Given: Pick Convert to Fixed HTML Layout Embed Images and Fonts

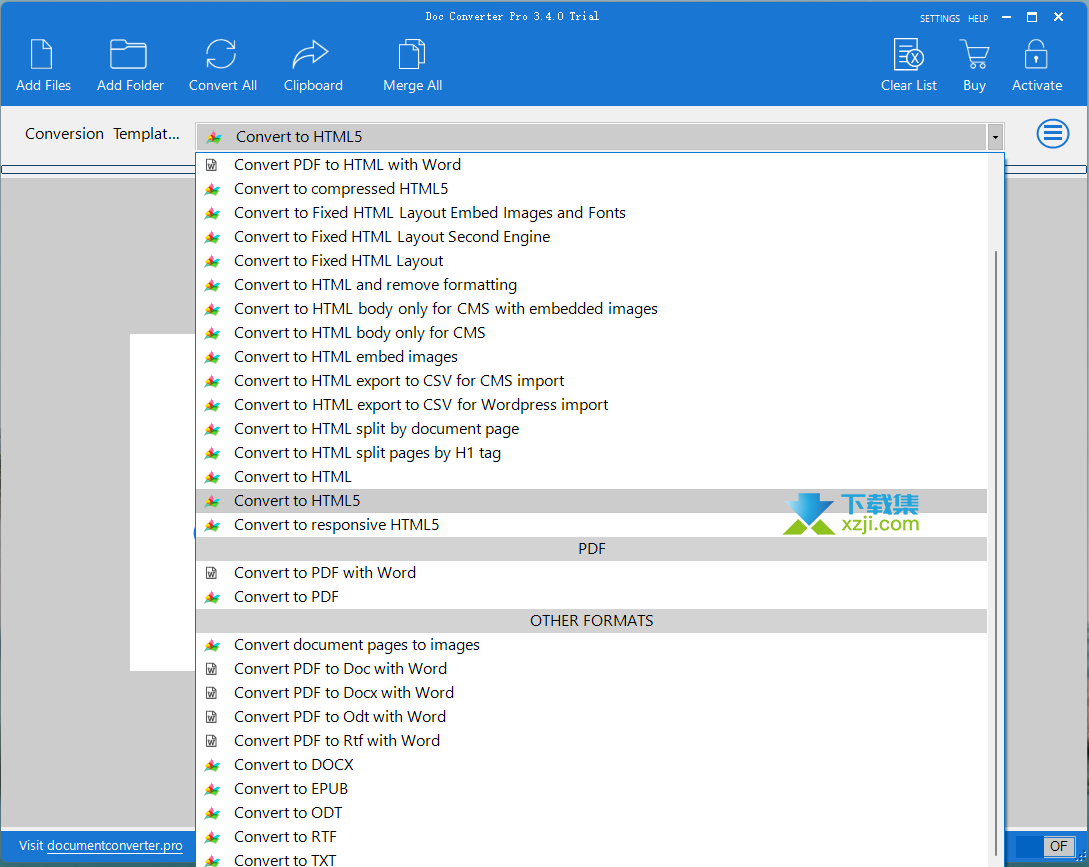Looking at the screenshot, I should coord(591,213).
